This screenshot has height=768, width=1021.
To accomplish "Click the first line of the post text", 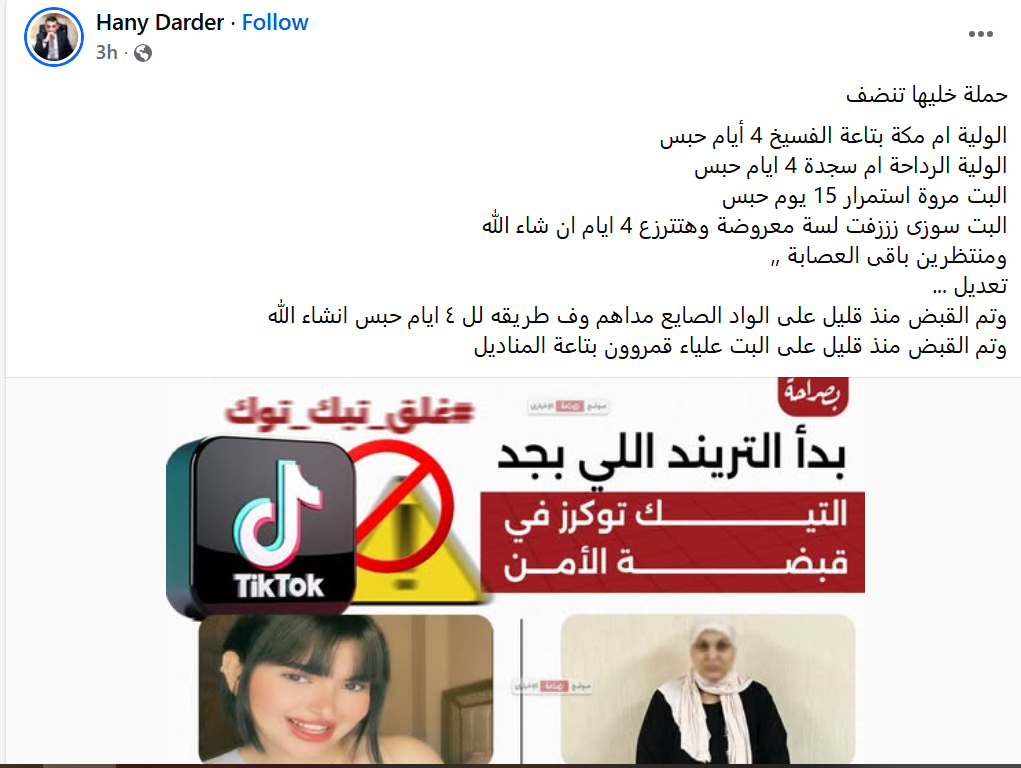I will (x=927, y=95).
